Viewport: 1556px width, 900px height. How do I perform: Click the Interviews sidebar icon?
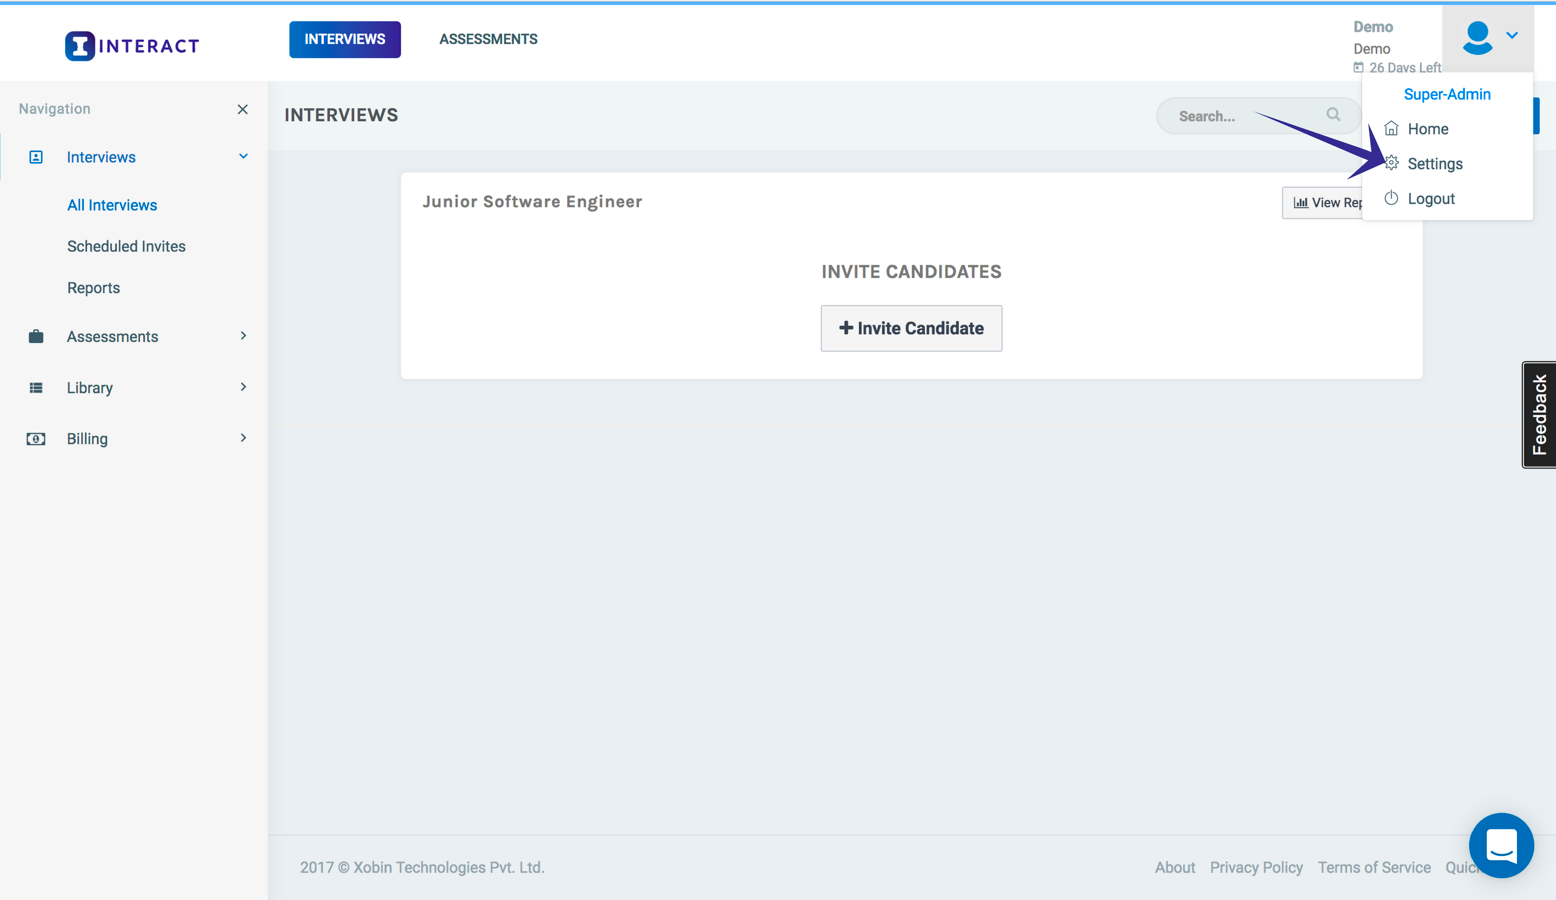click(x=36, y=157)
